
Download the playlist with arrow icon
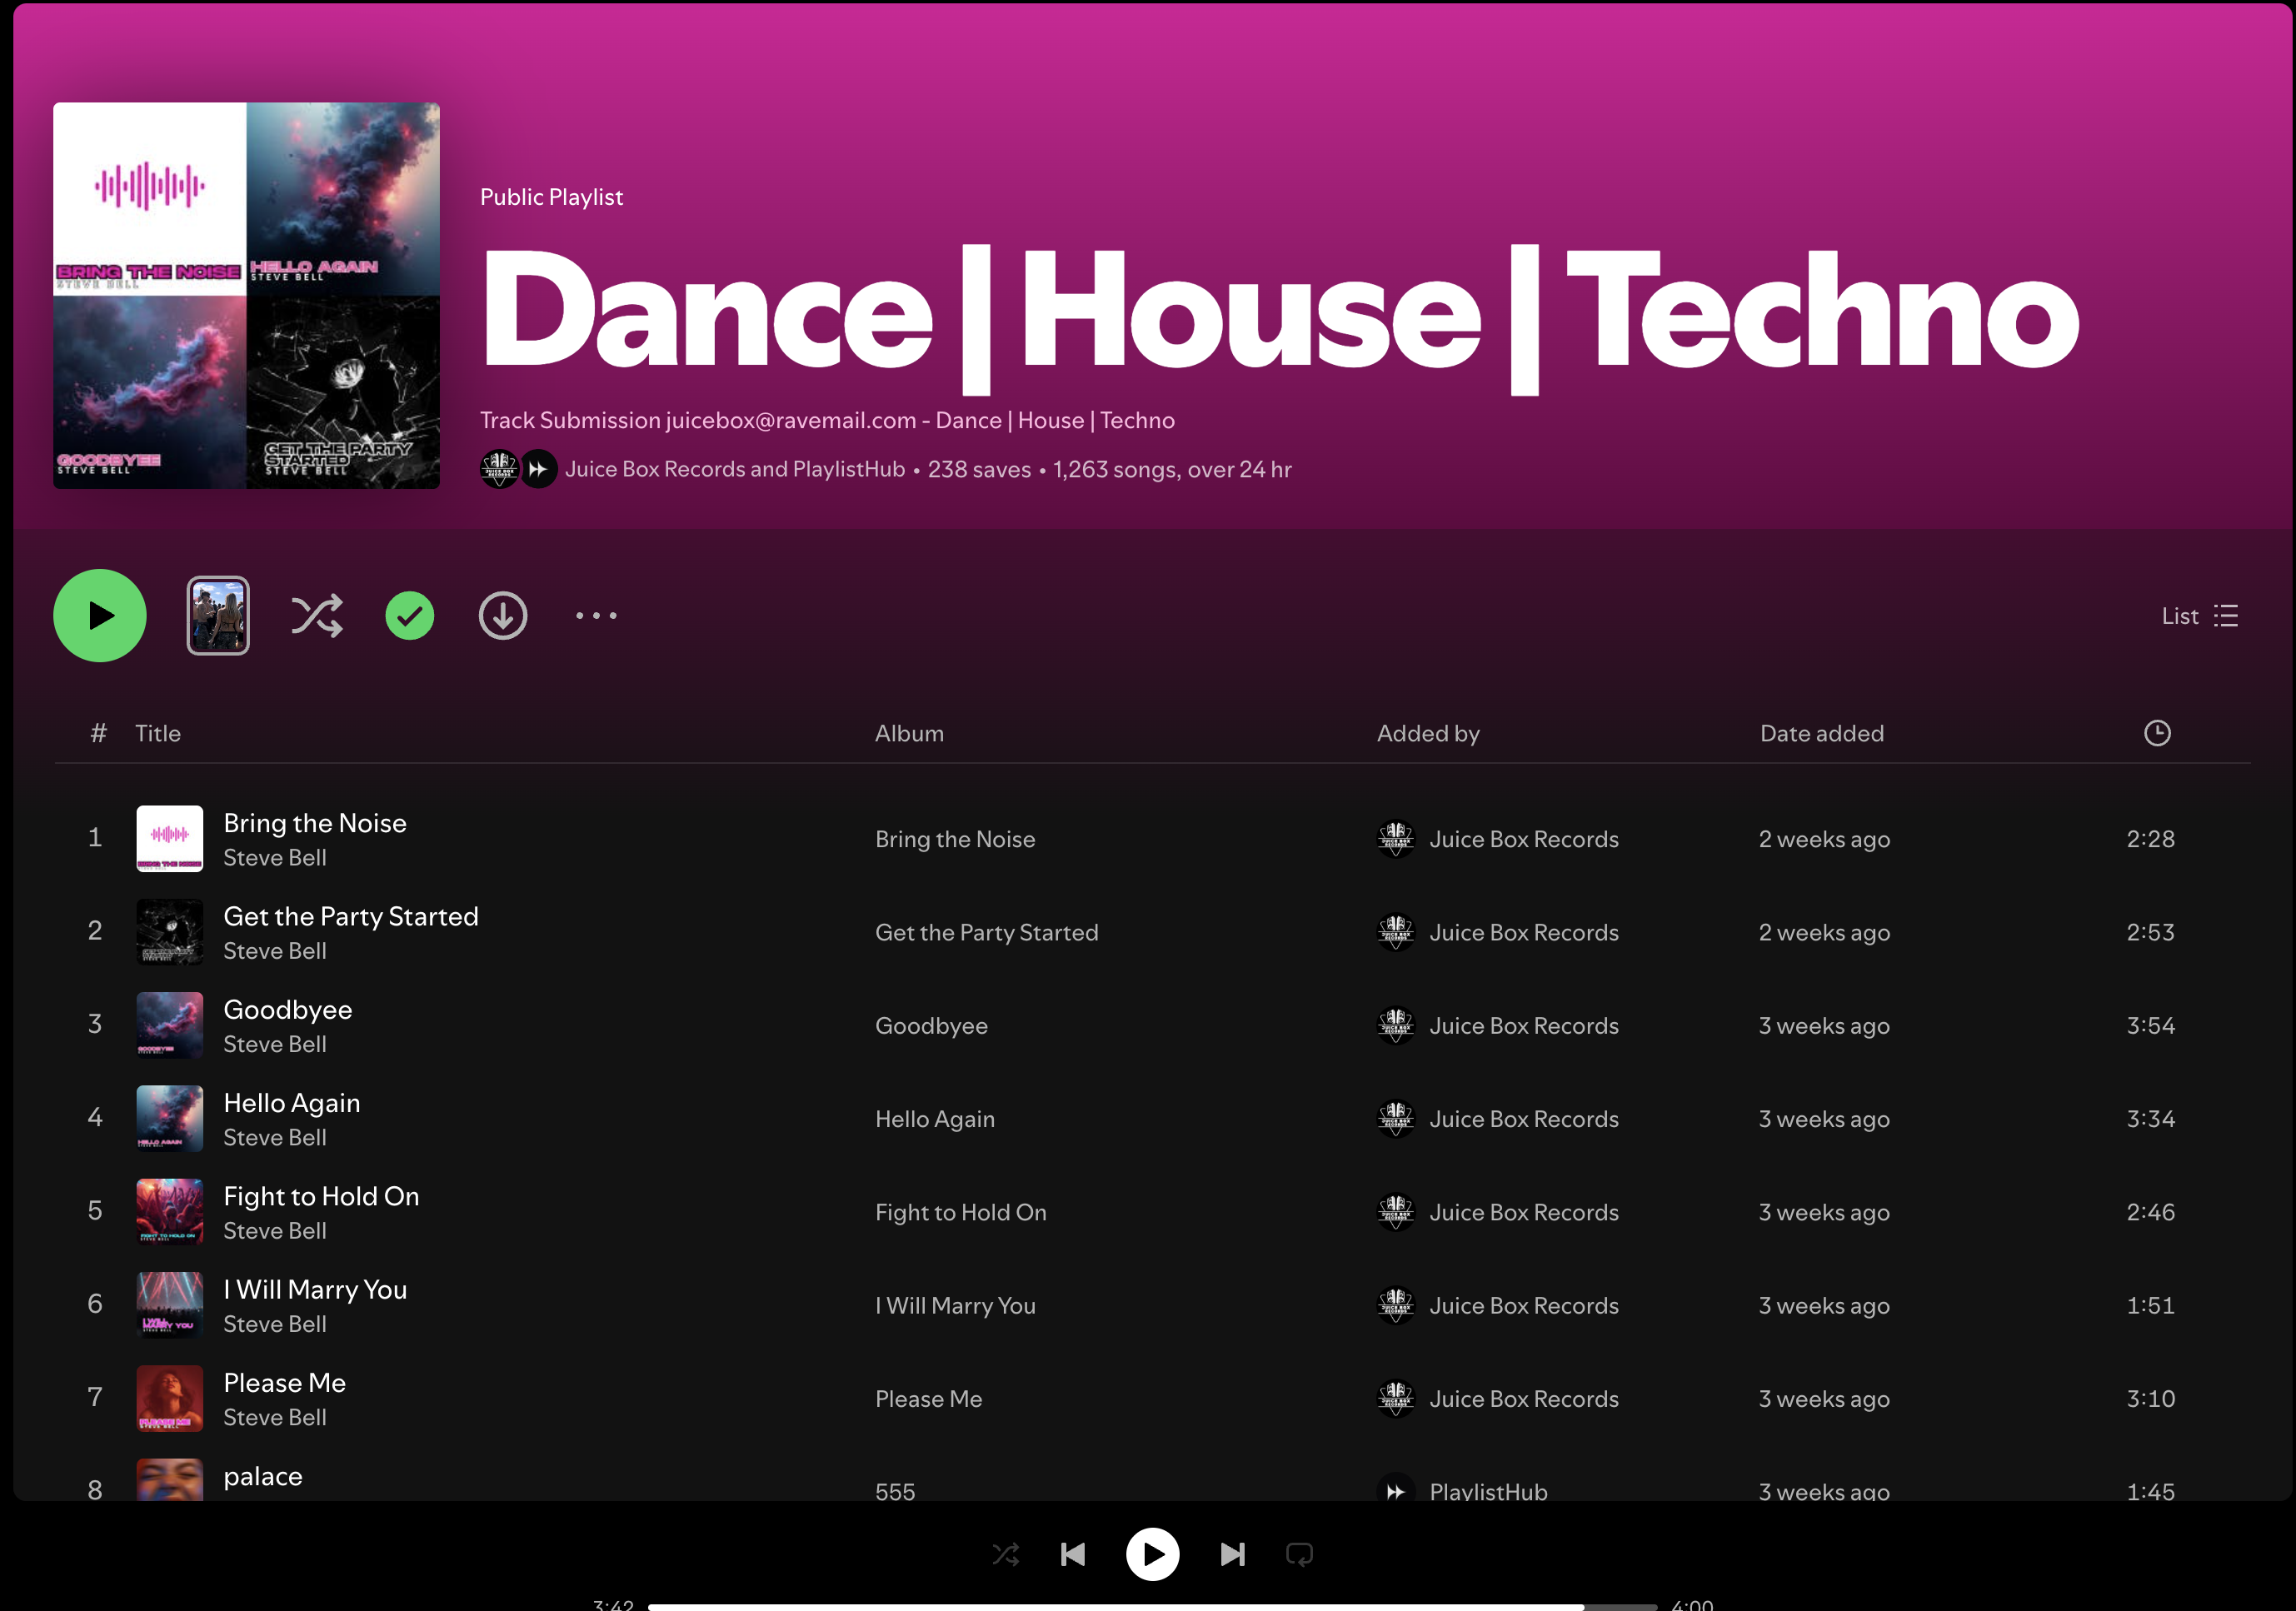tap(502, 615)
